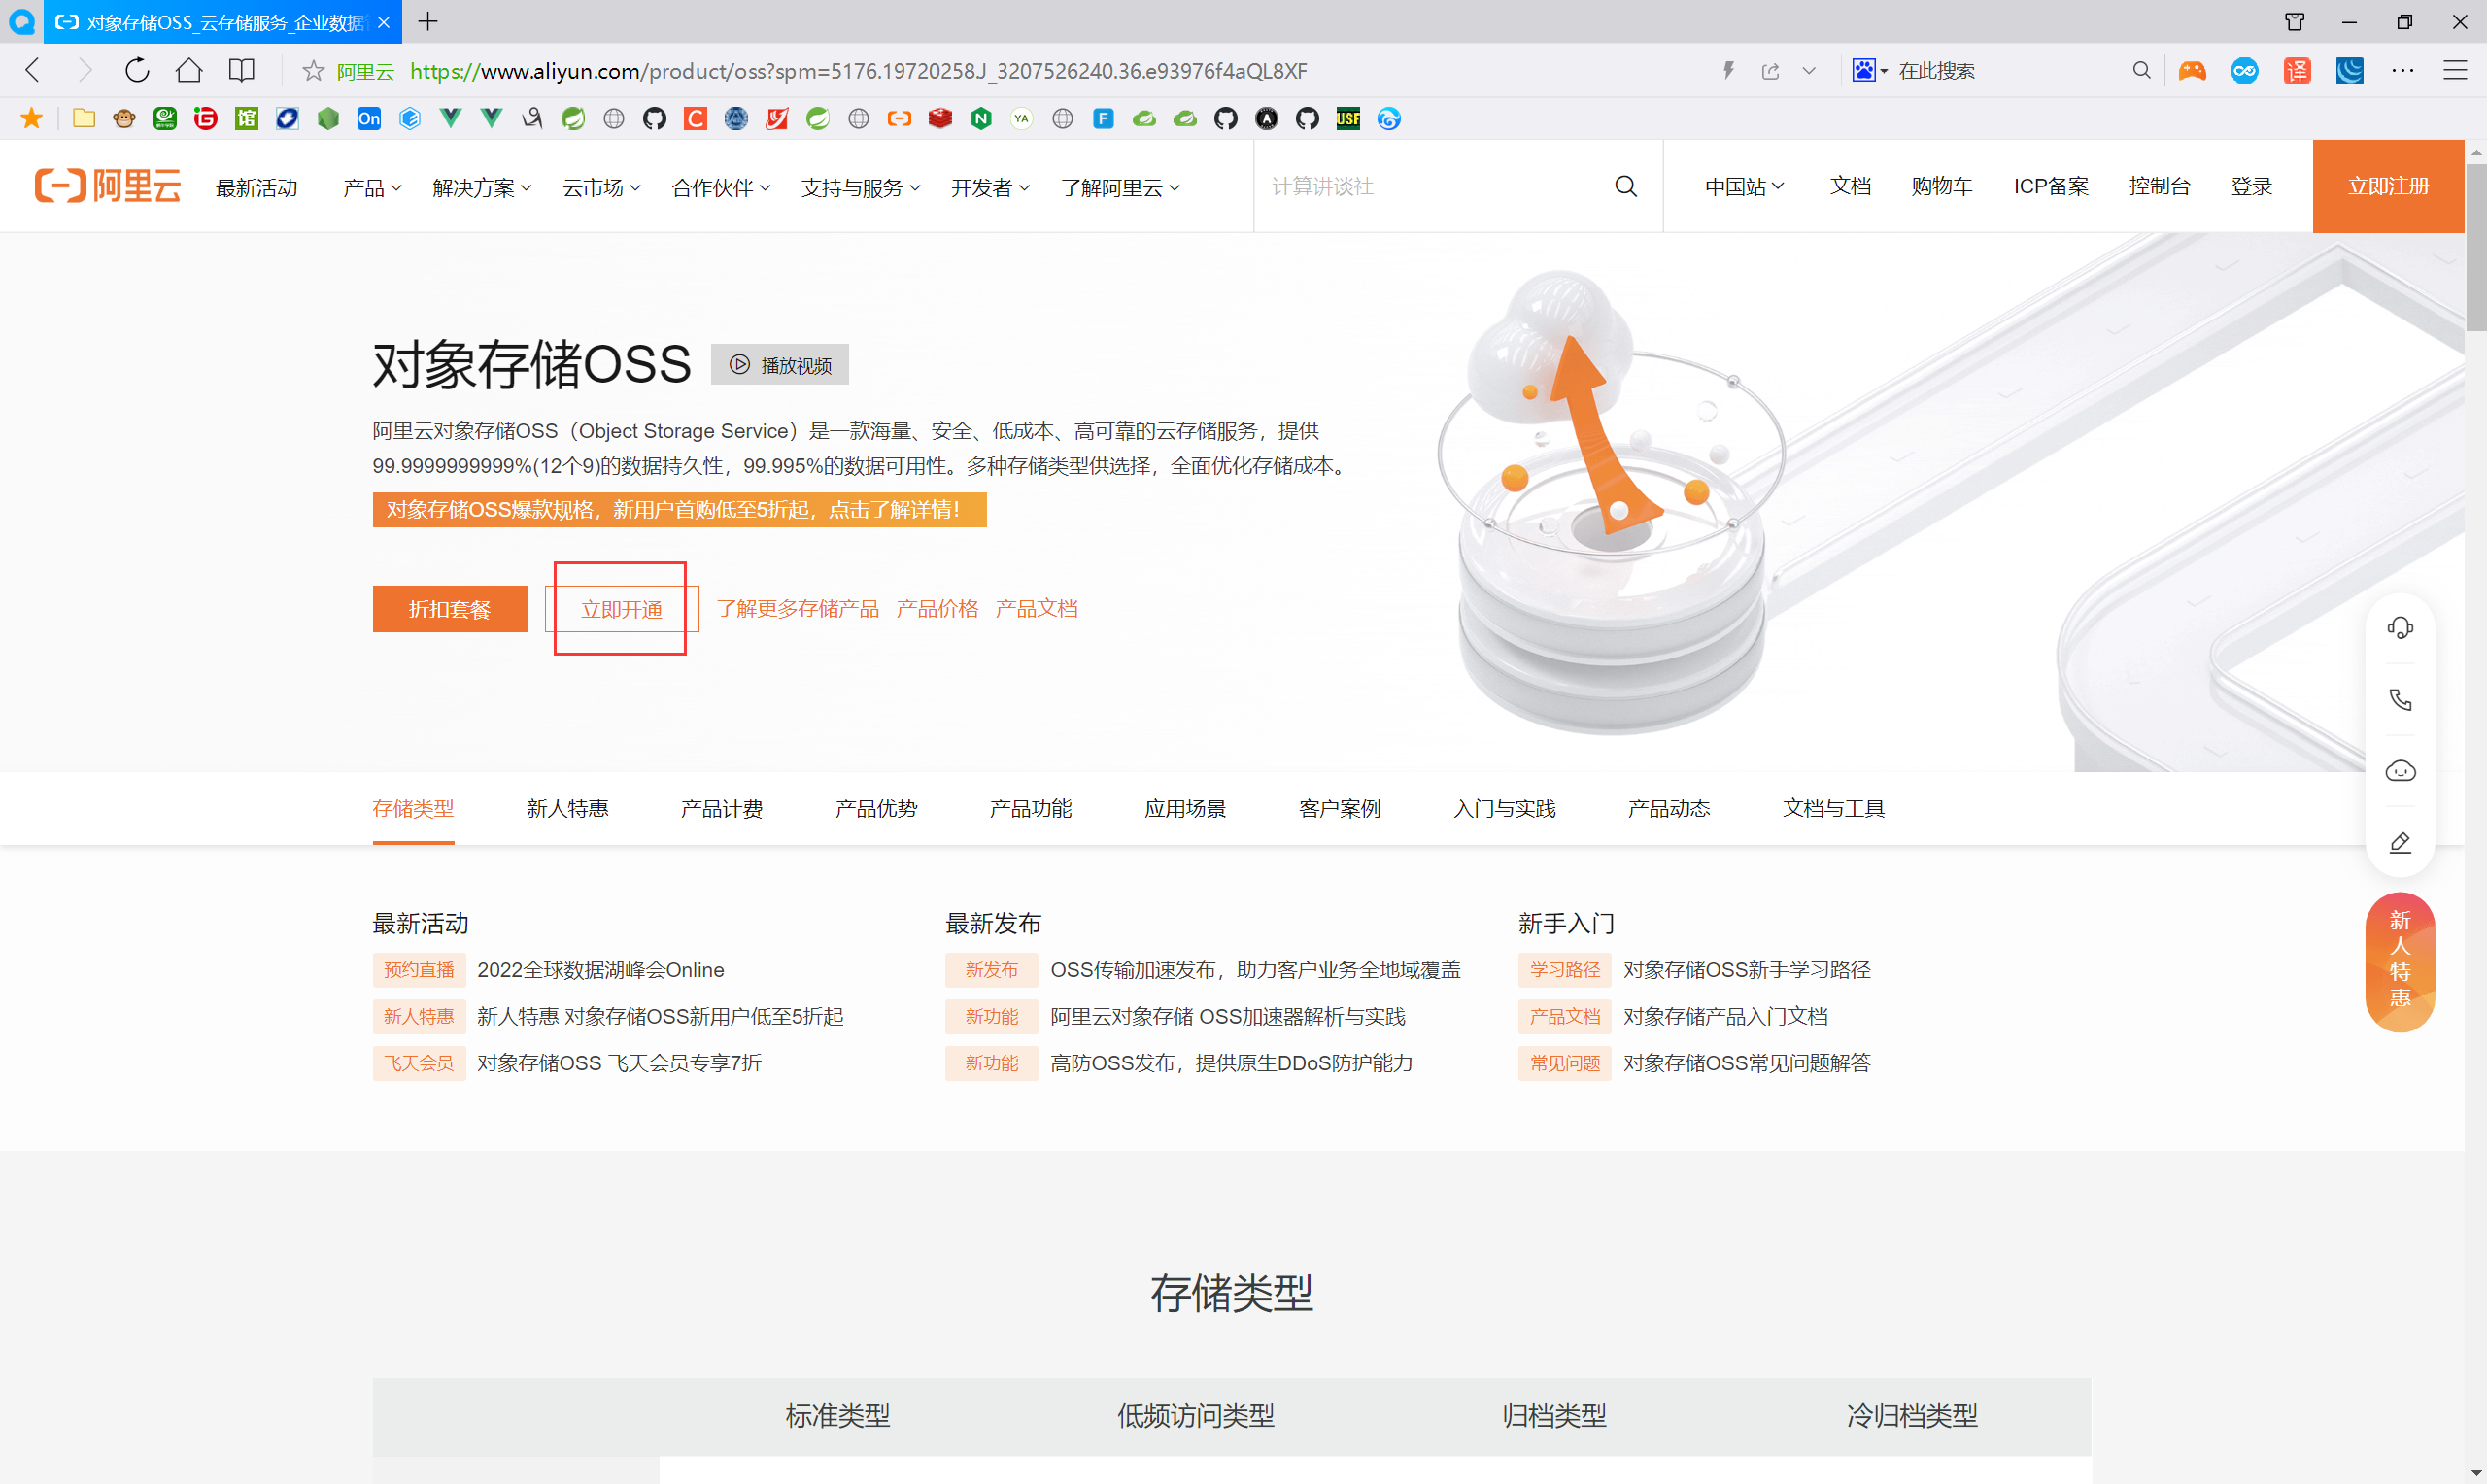Open the feedback pencil icon
This screenshot has width=2487, height=1484.
click(2400, 843)
